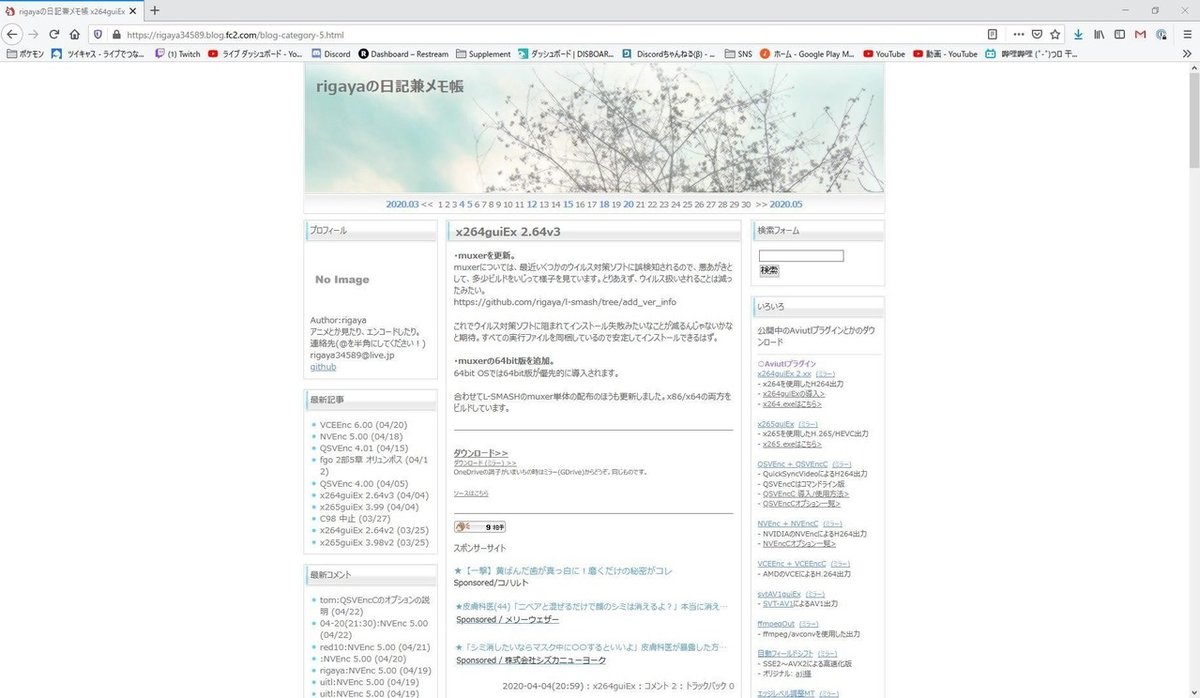Open sidebar link NVEnc + NVEncC

[x=787, y=523]
